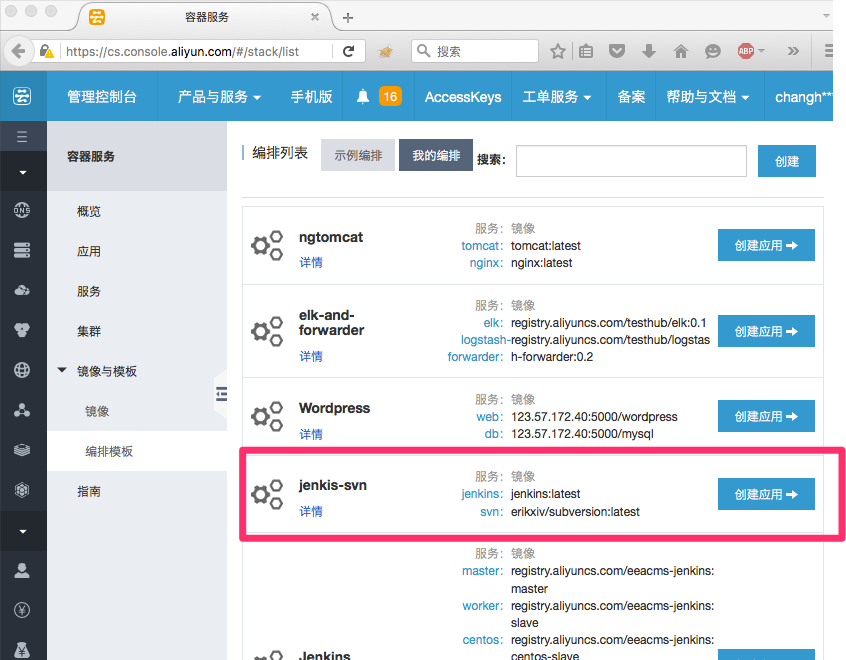This screenshot has height=660, width=846.
Task: Go to browser home page icon
Action: [681, 51]
